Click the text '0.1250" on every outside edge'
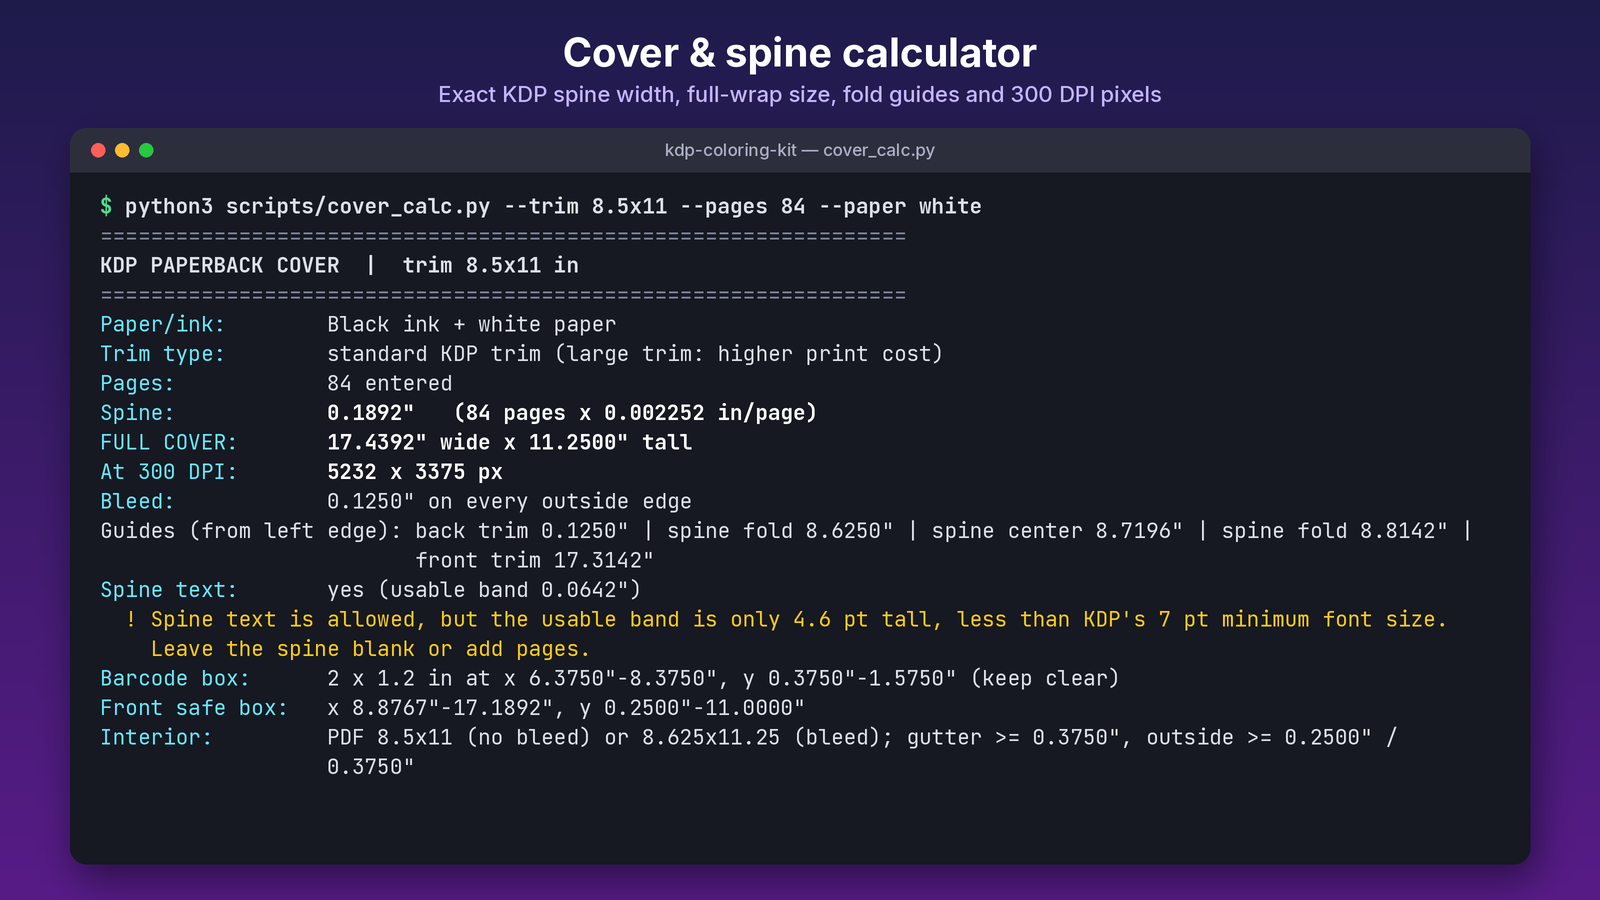Viewport: 1600px width, 900px height. [510, 502]
